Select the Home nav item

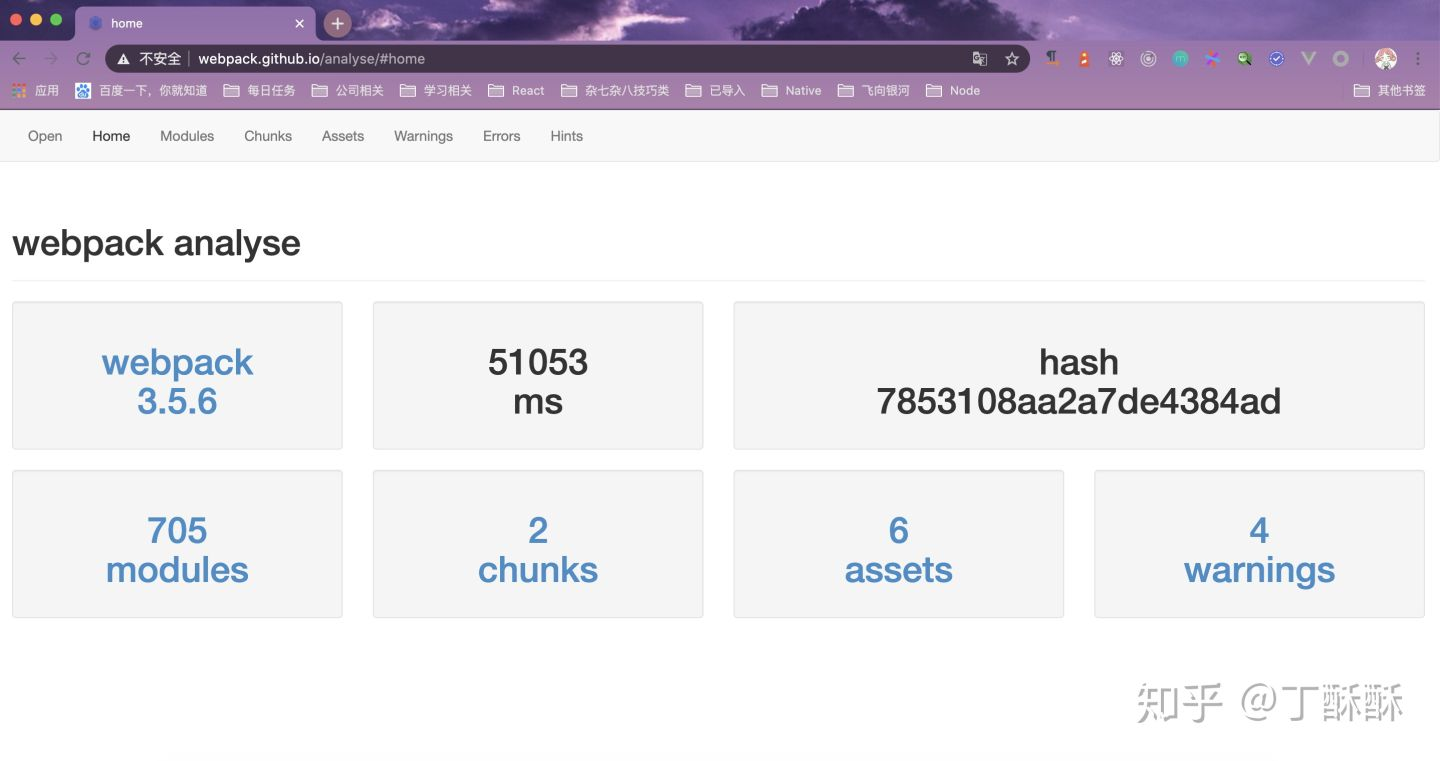click(x=111, y=136)
